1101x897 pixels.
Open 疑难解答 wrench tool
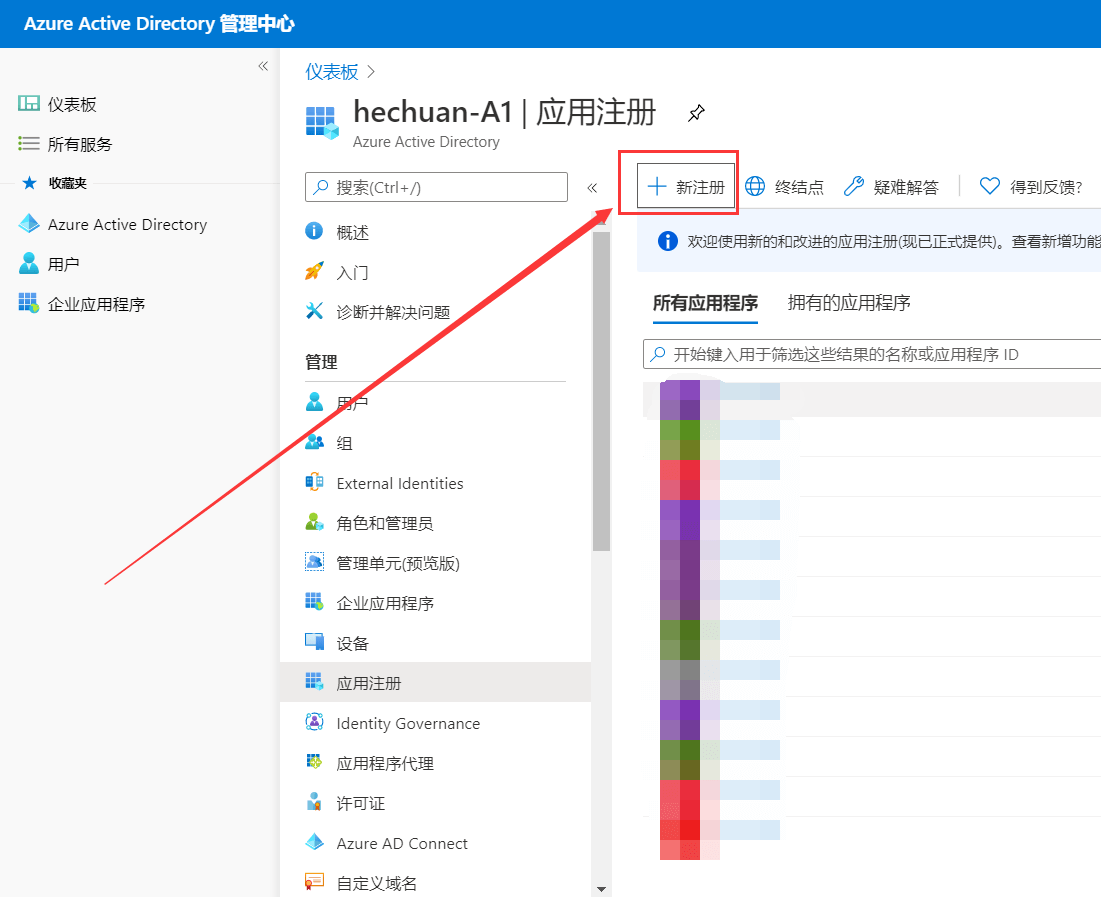(x=853, y=187)
